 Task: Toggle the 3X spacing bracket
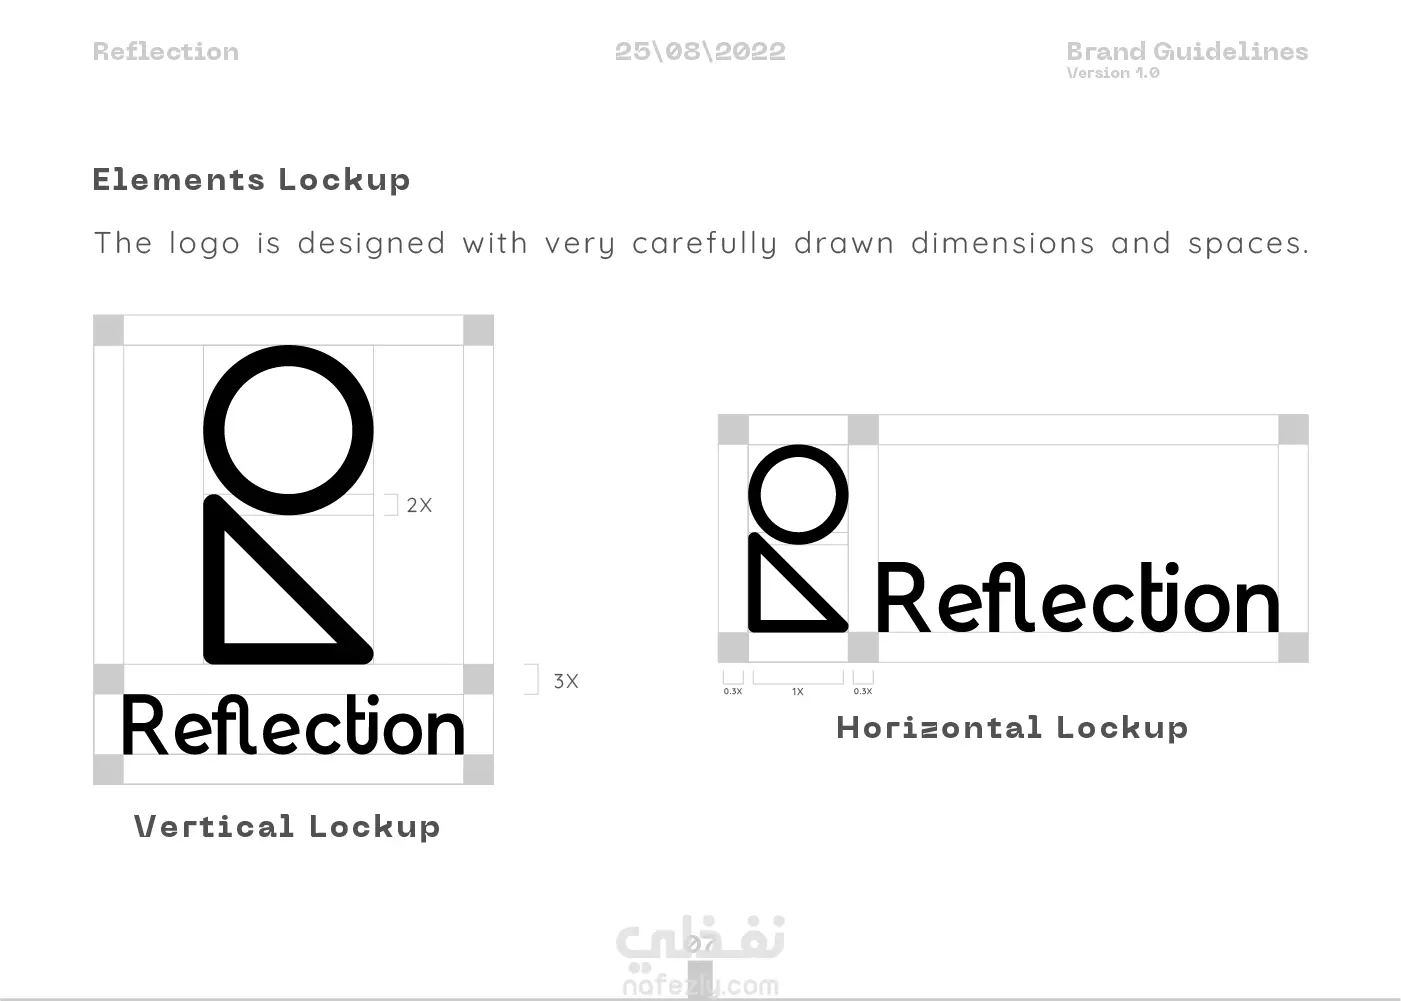(x=533, y=679)
